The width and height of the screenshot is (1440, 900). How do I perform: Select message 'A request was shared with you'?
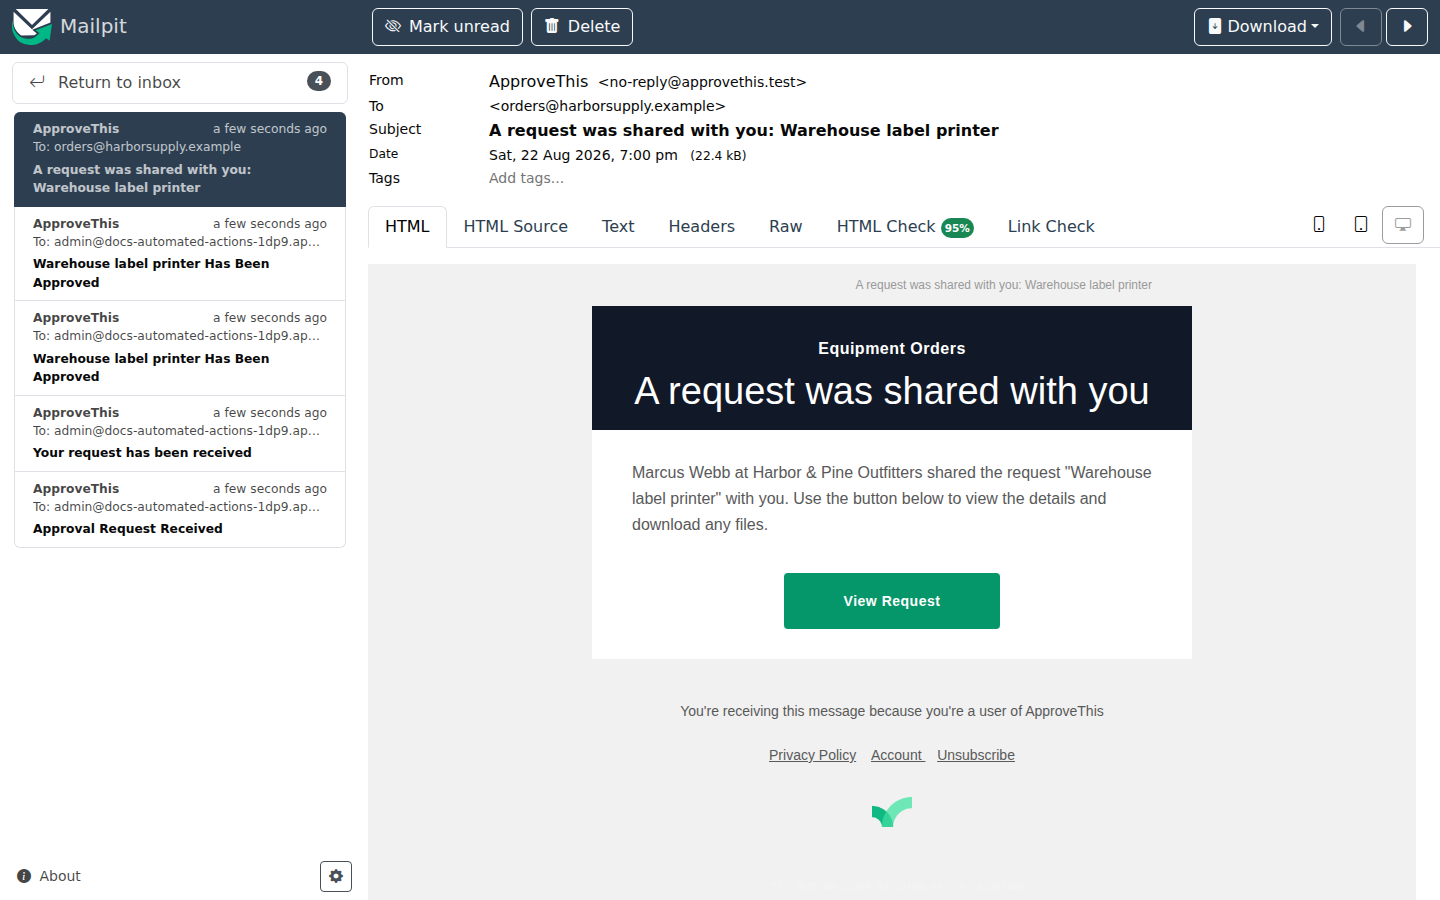(x=180, y=159)
